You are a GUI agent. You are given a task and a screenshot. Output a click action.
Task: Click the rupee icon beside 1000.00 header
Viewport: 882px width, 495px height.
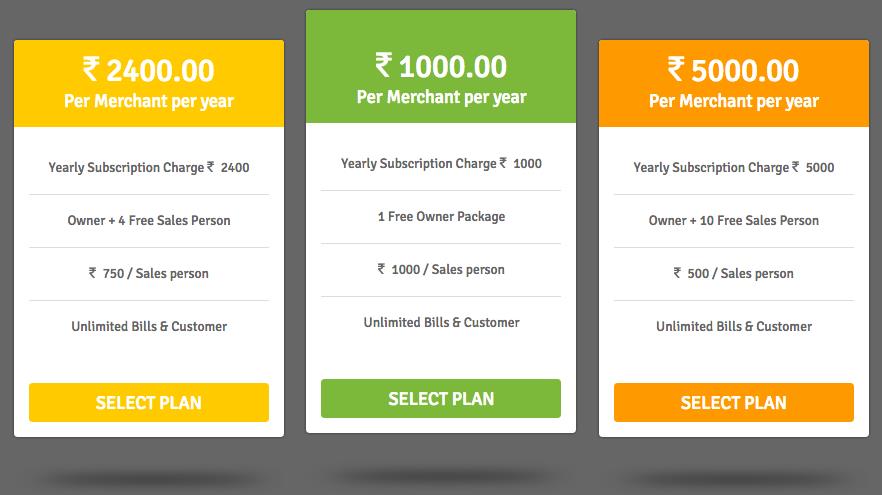(384, 65)
